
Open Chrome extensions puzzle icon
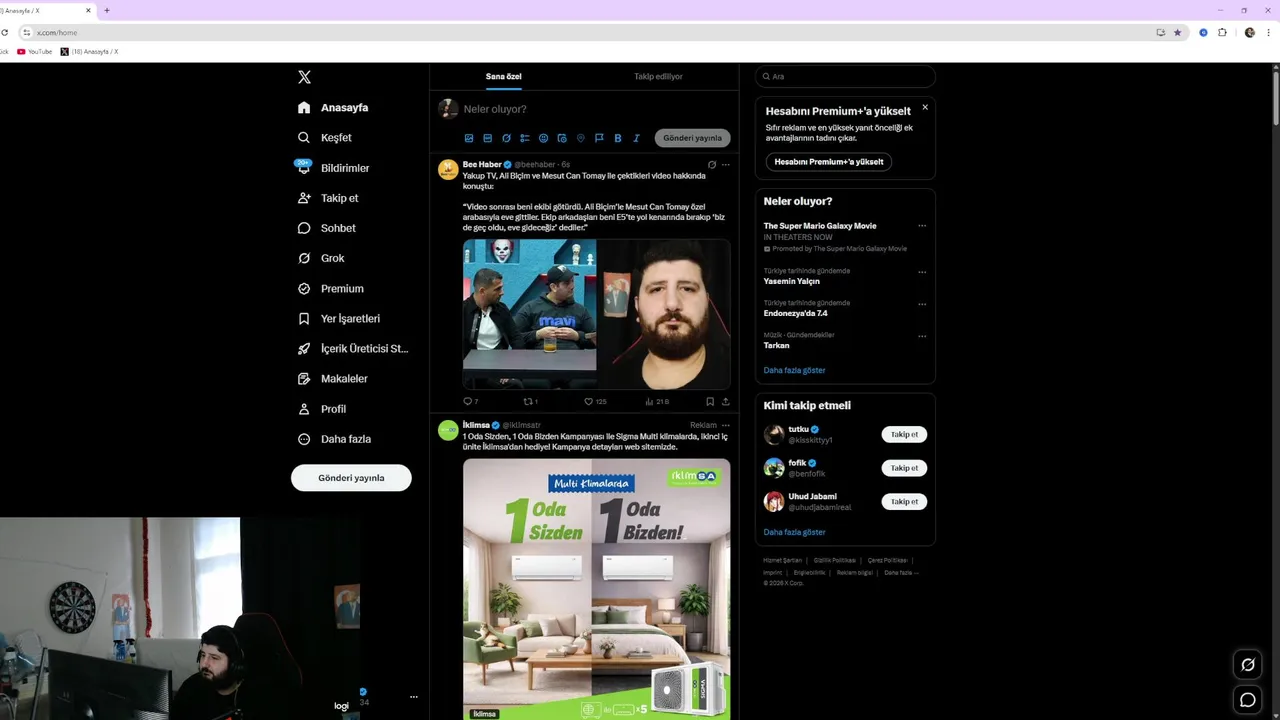[1222, 32]
